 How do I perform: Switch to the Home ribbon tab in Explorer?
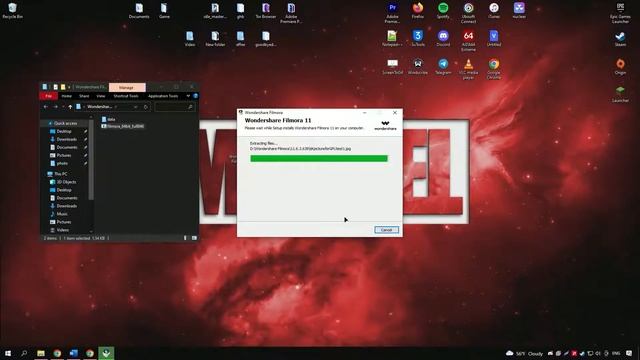tap(67, 96)
